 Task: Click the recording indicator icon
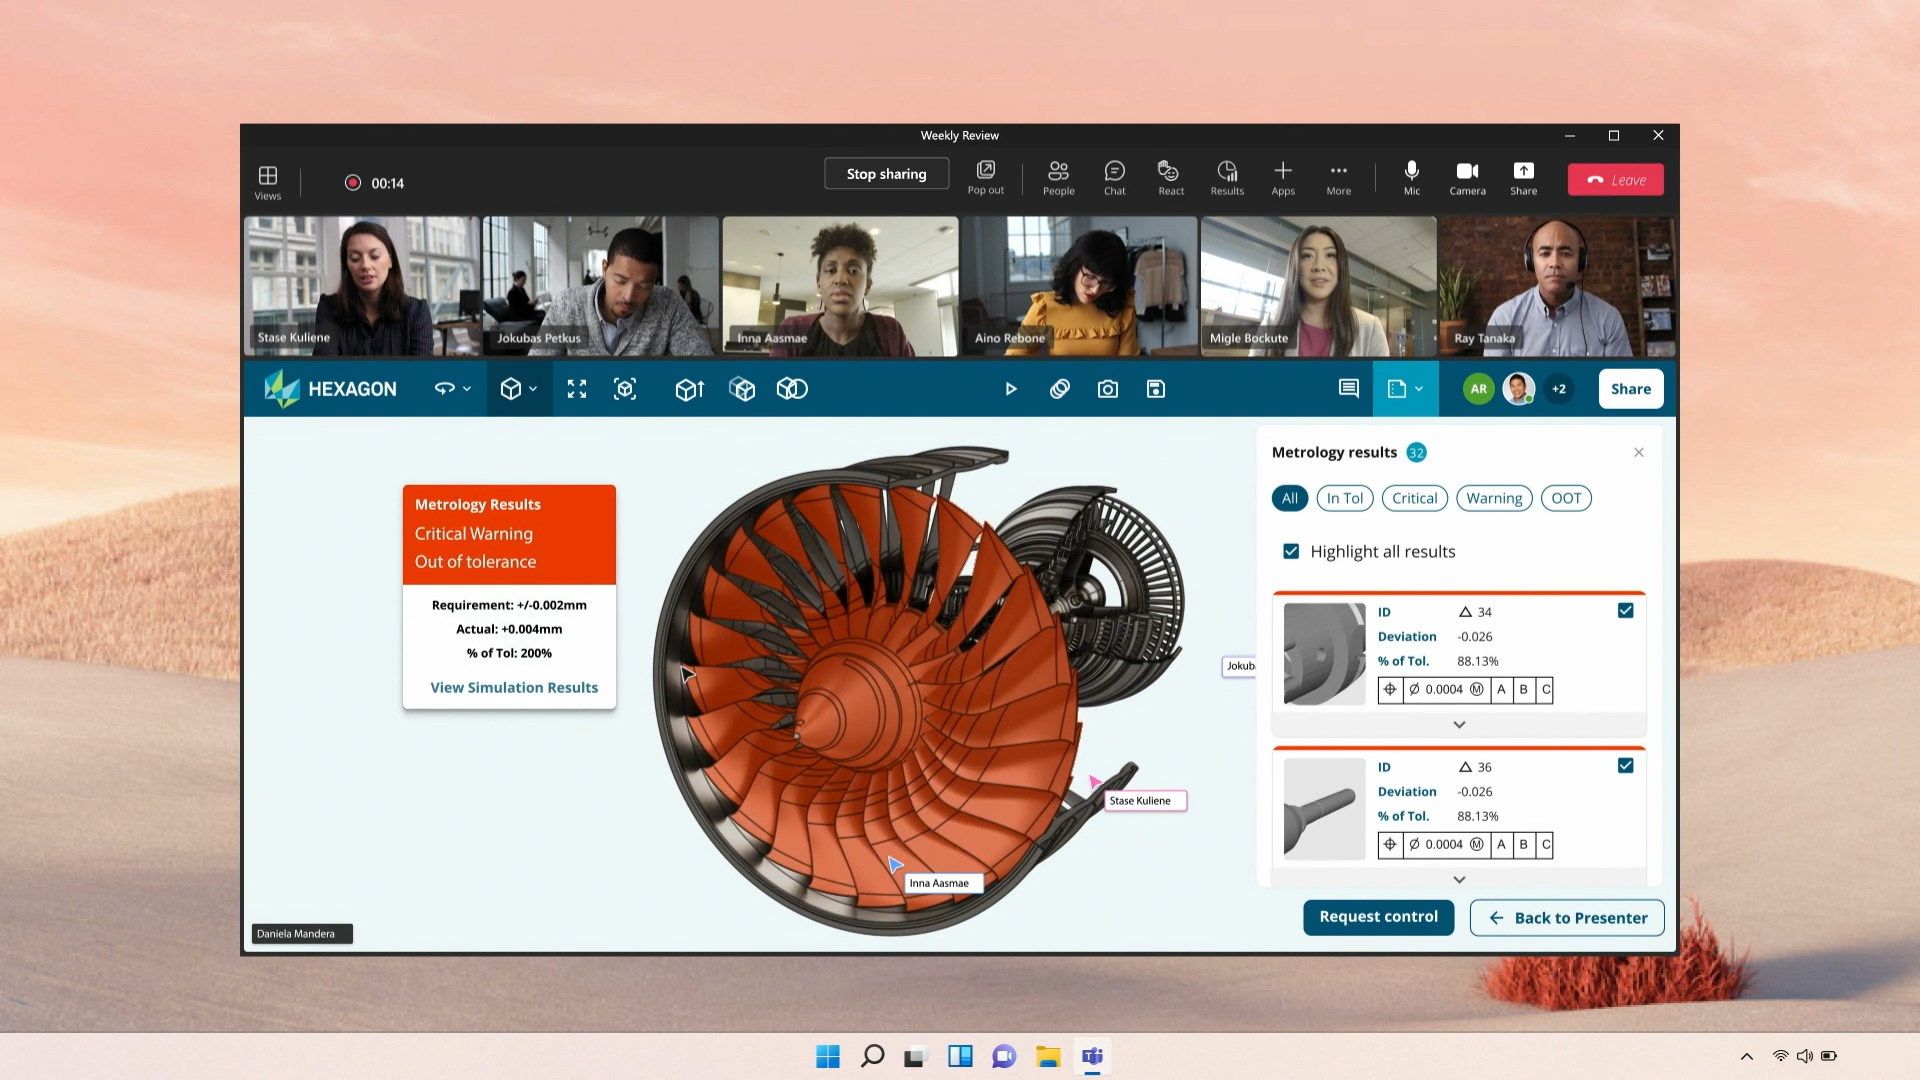tap(352, 183)
